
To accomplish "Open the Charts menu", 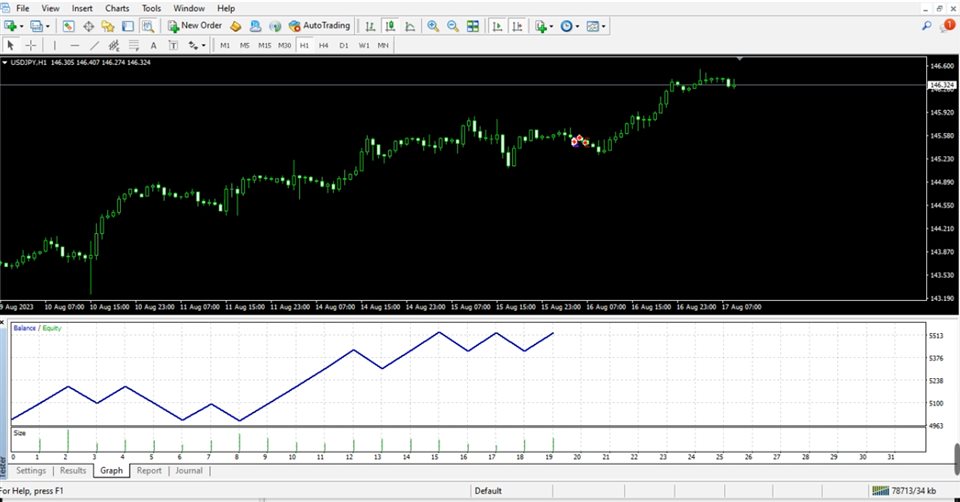I will (x=117, y=9).
